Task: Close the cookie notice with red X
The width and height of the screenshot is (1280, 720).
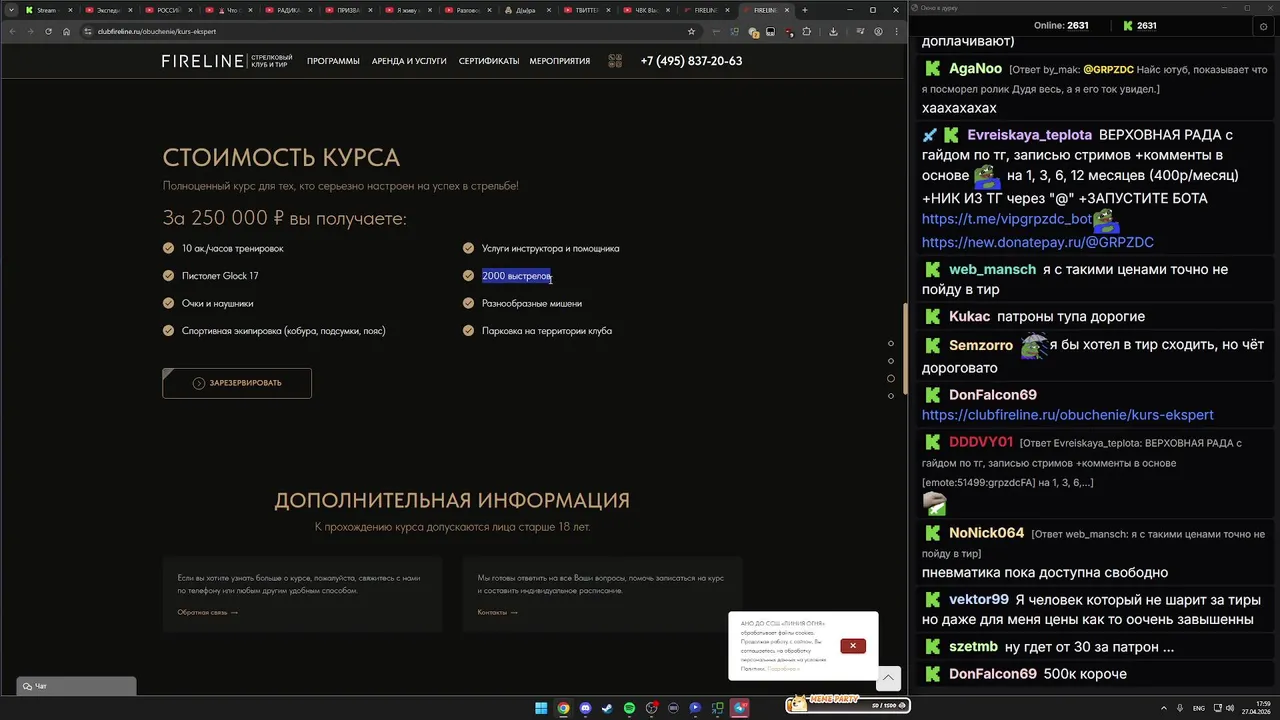Action: pyautogui.click(x=853, y=646)
